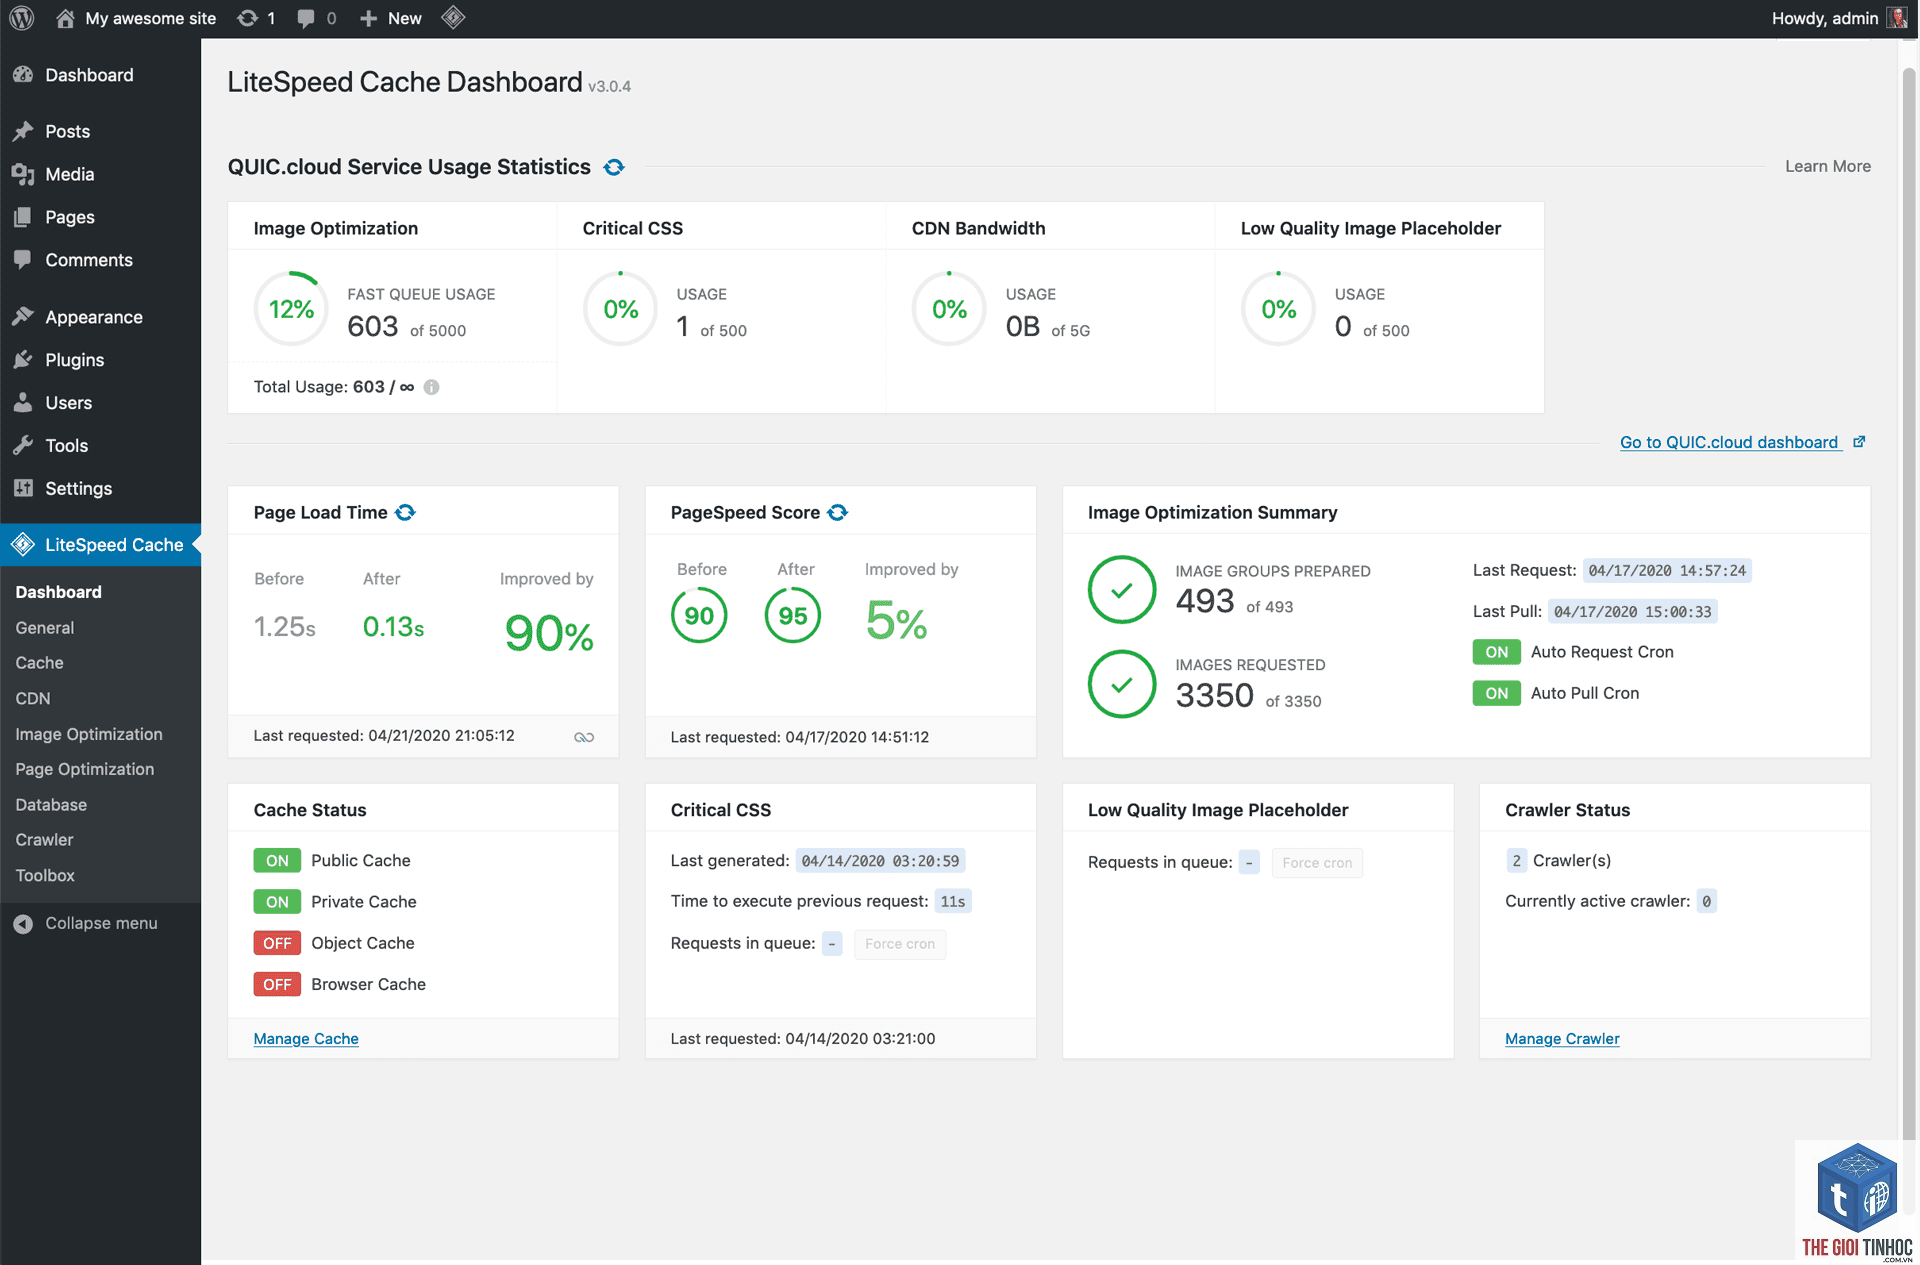This screenshot has height=1265, width=1920.
Task: Refresh QUIC.cloud Service Usage Statistics
Action: pyautogui.click(x=614, y=167)
